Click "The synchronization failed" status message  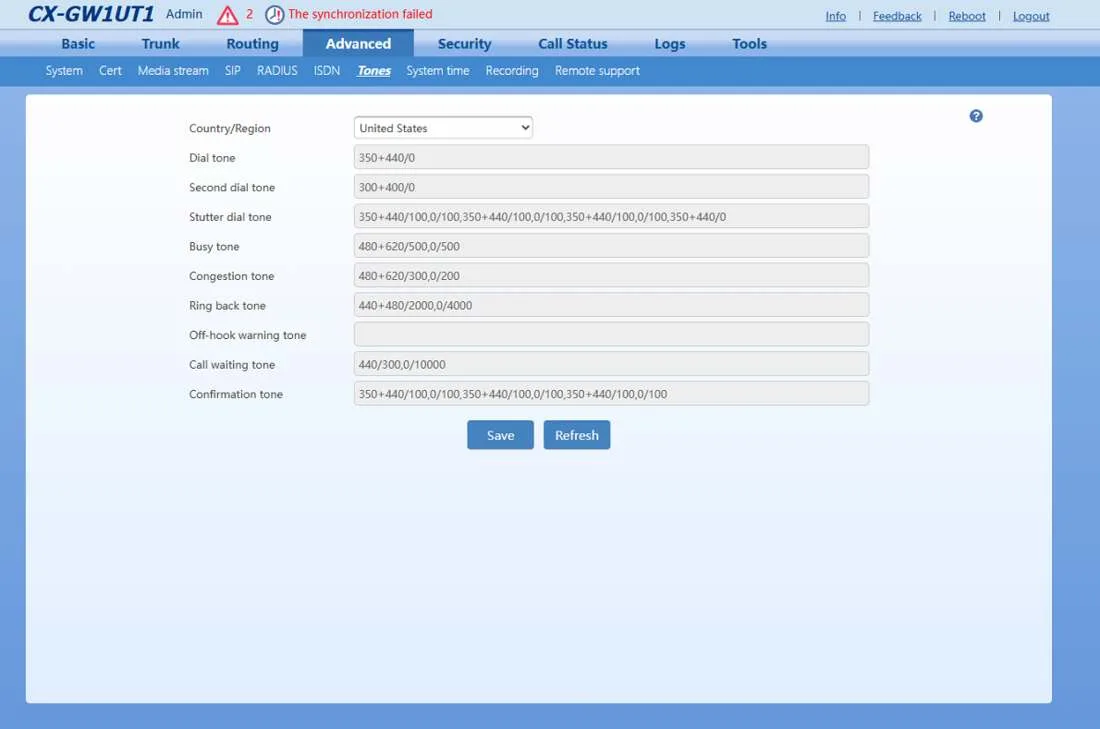360,14
